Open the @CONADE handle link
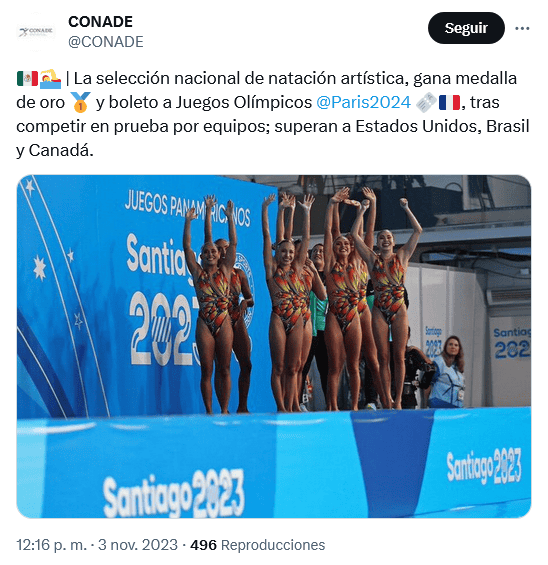Viewport: 548px width, 565px height. 106,42
